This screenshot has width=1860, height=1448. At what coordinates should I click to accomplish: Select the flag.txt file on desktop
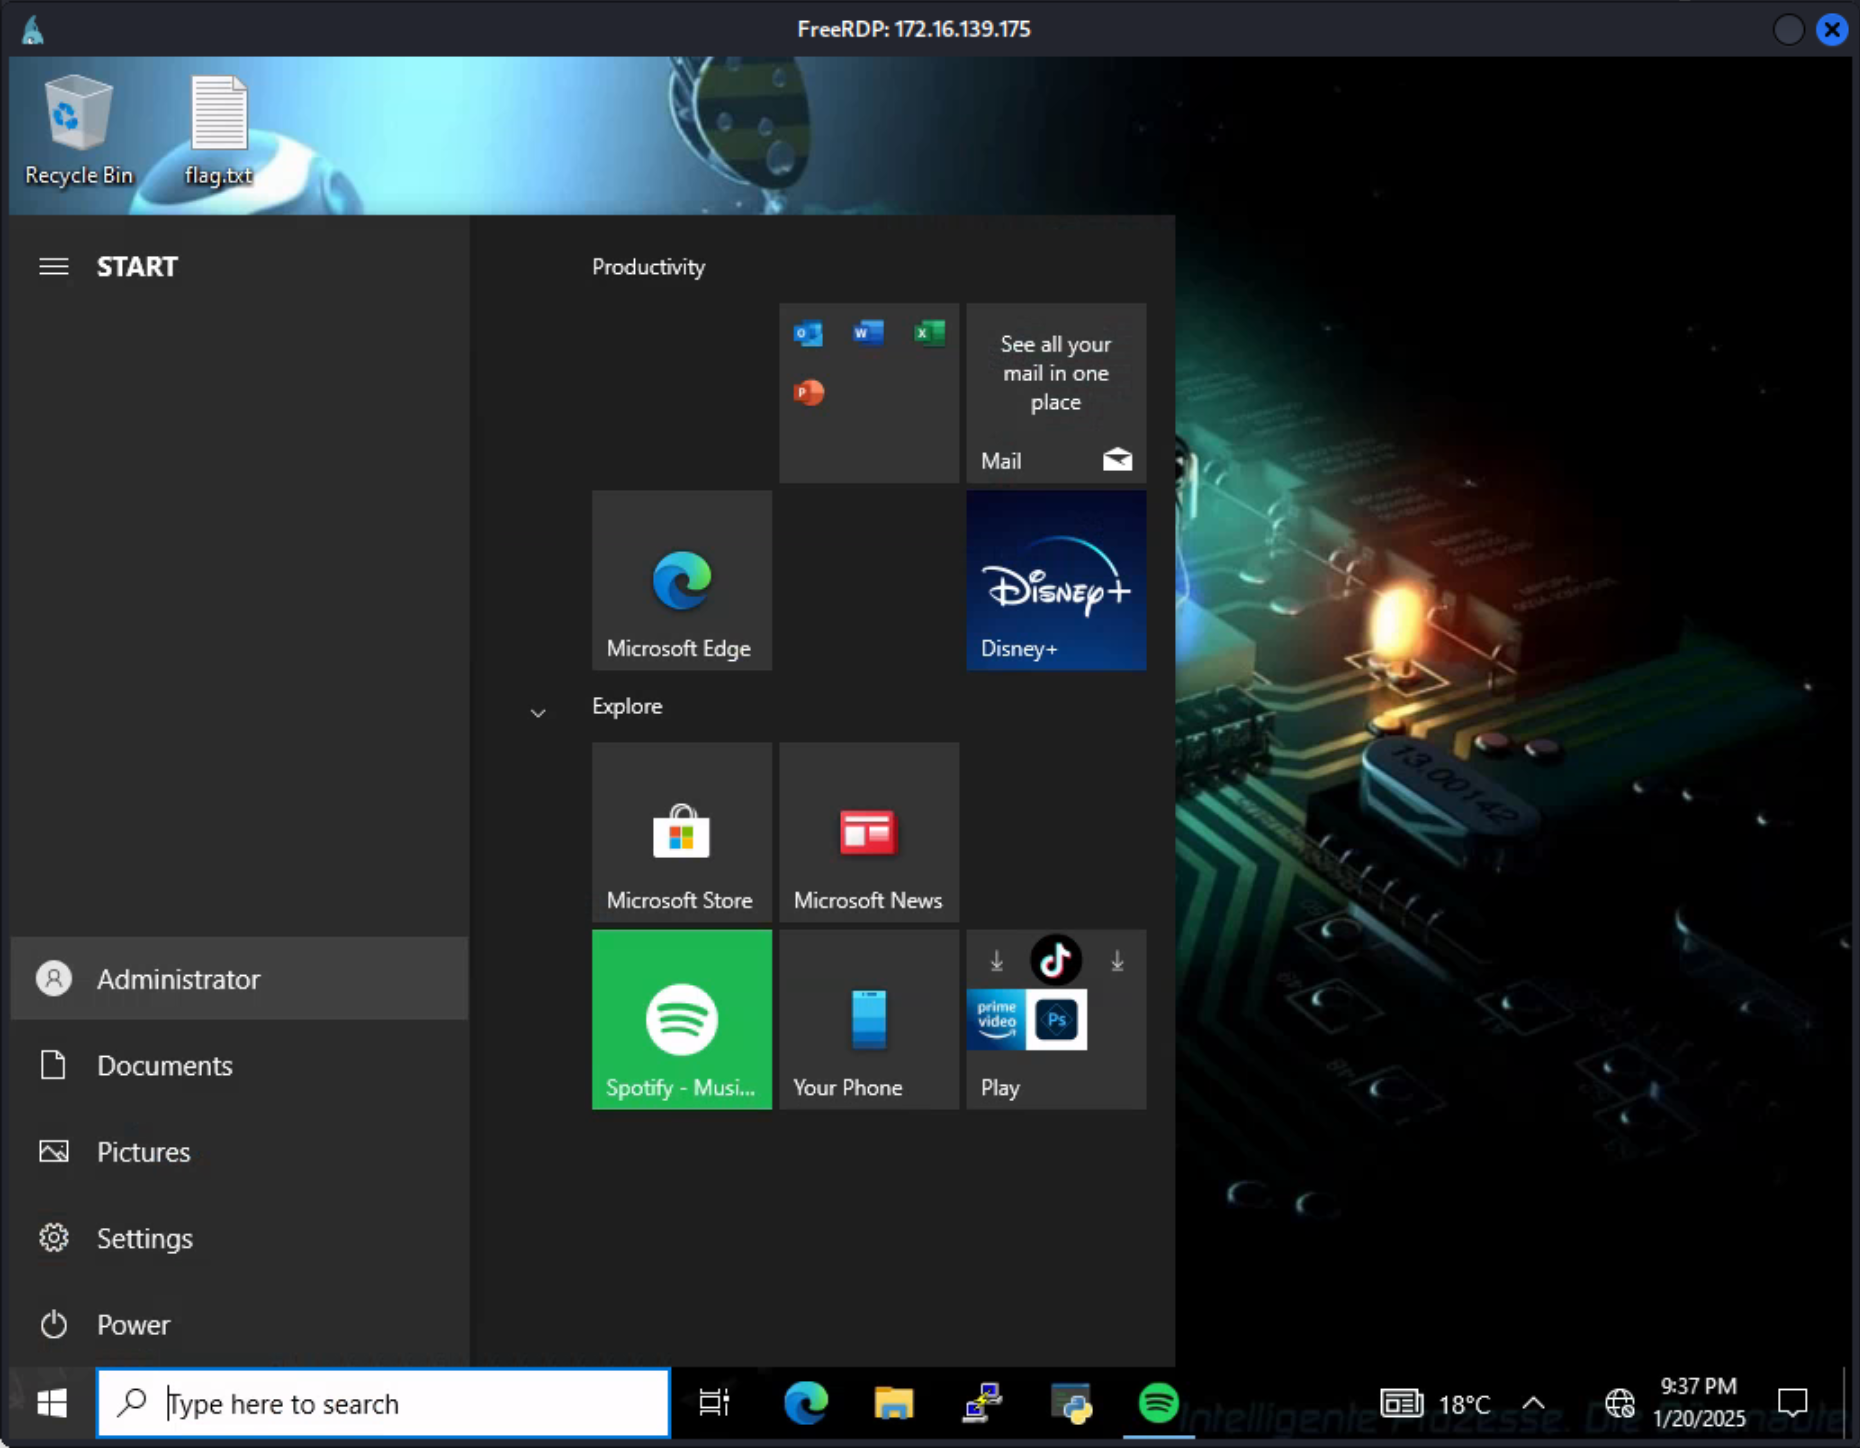[219, 130]
